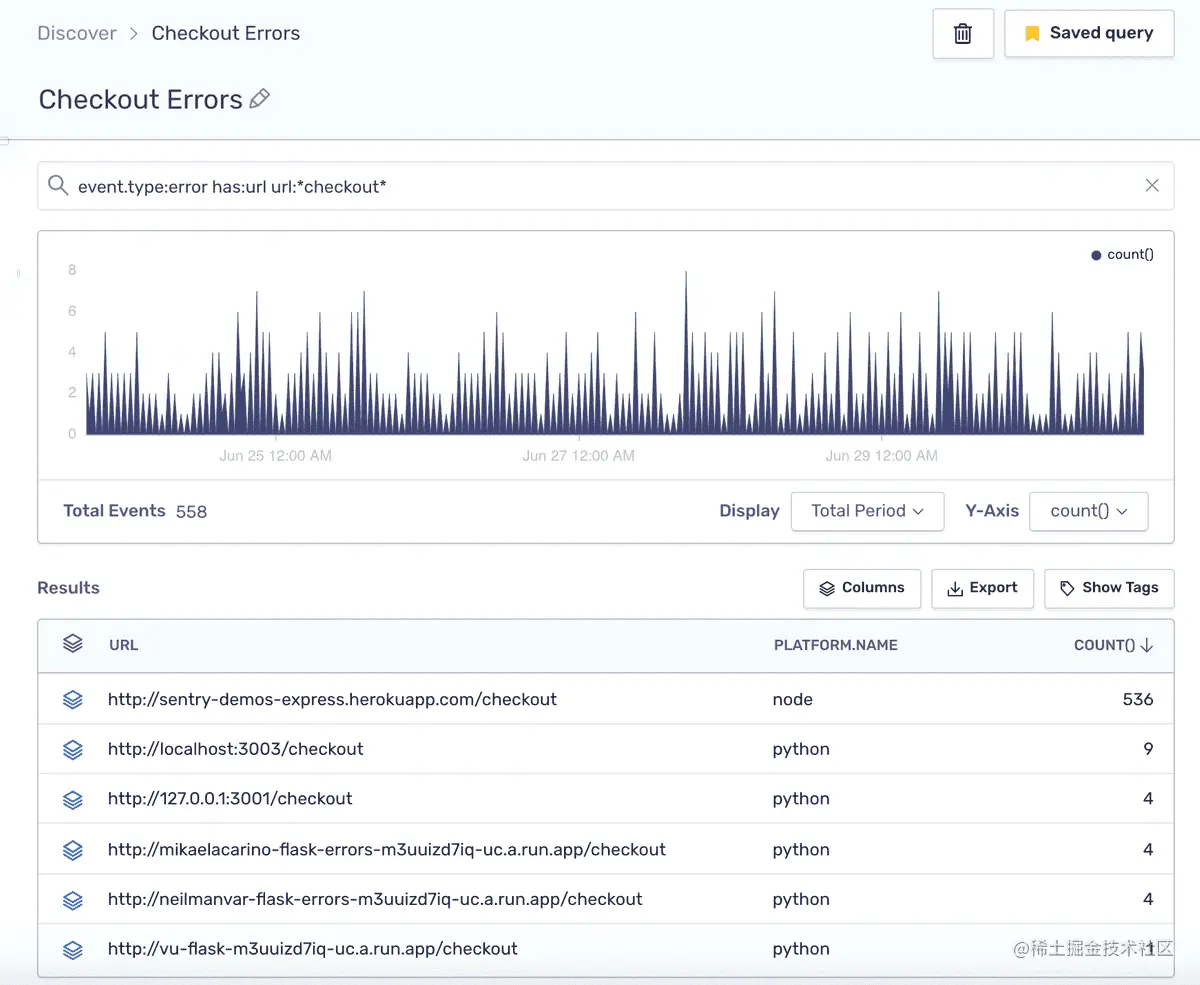
Task: Click the pencil edit title icon
Action: (259, 99)
